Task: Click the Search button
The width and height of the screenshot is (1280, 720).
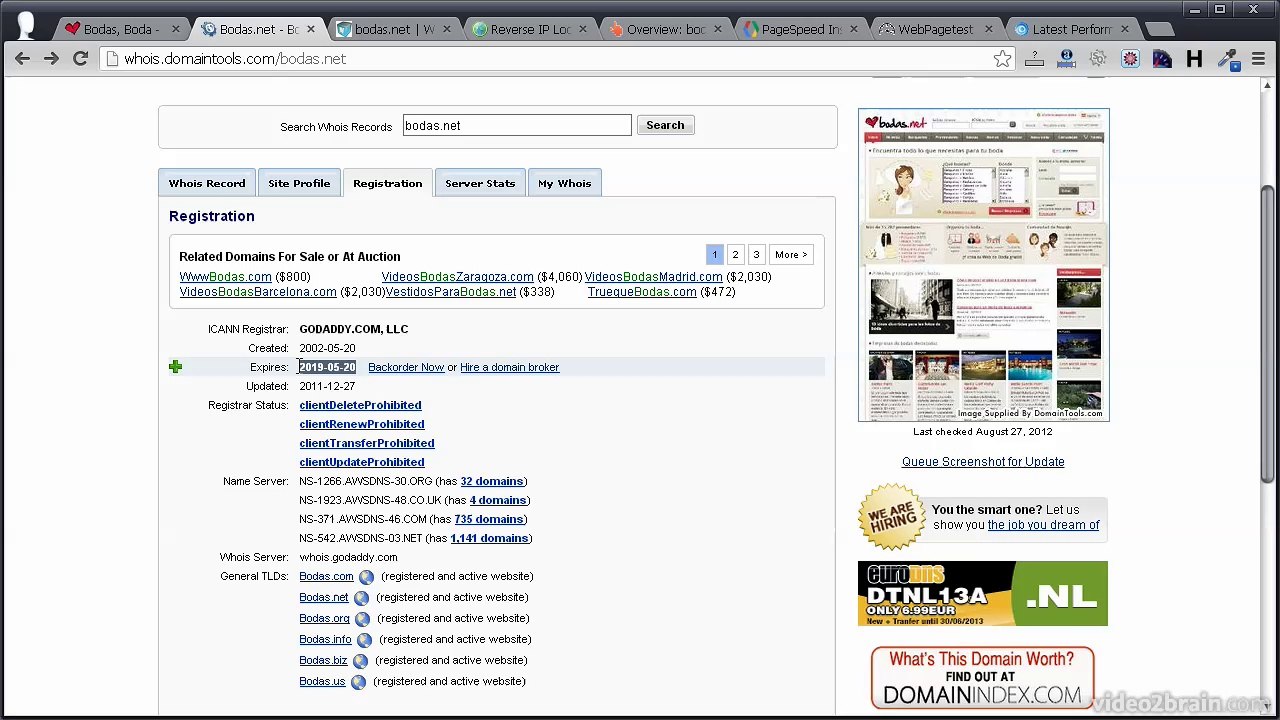Action: pyautogui.click(x=665, y=125)
